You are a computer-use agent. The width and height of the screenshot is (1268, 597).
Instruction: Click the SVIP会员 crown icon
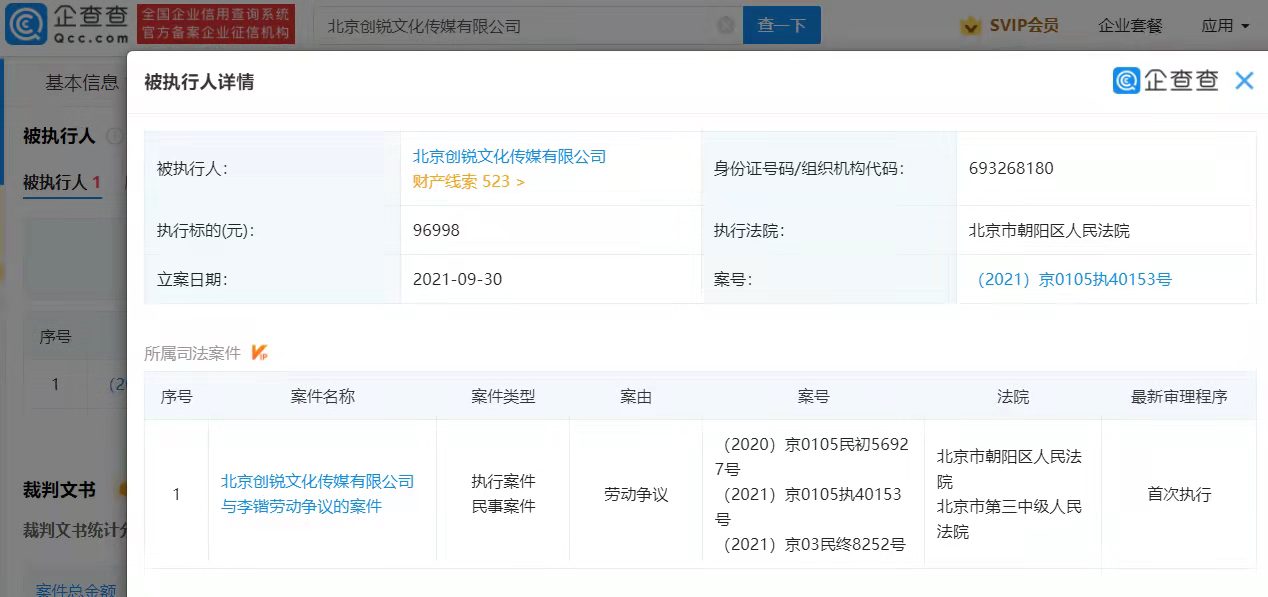(x=970, y=26)
